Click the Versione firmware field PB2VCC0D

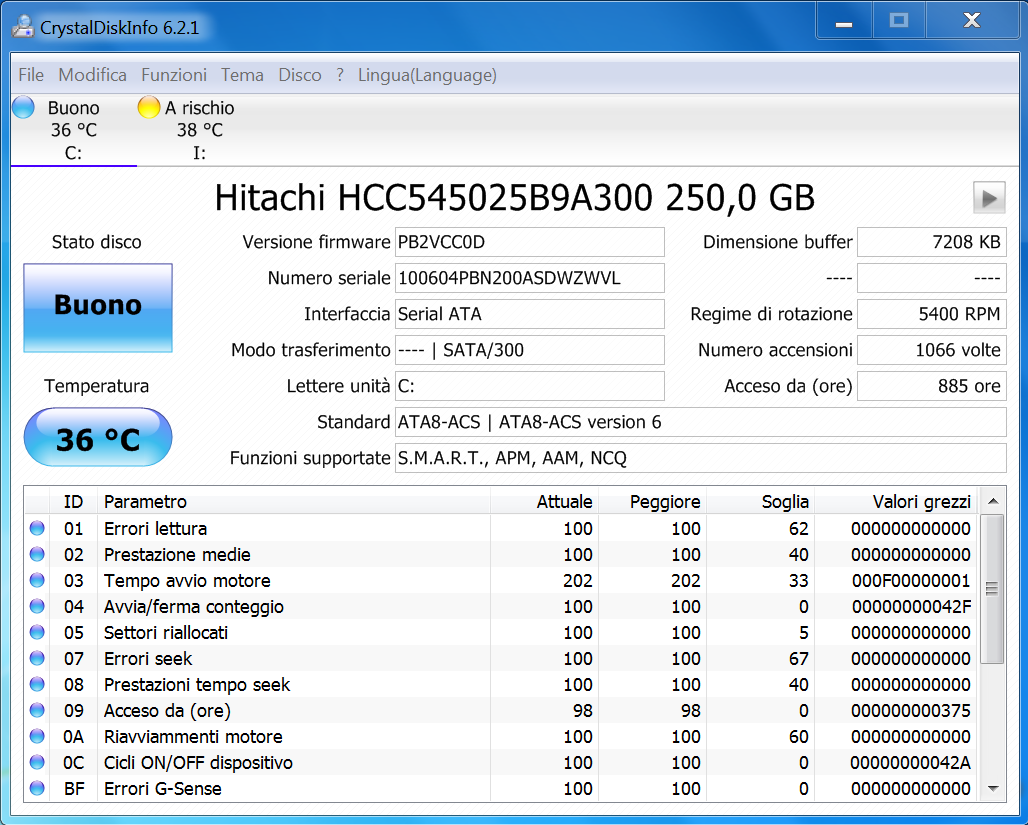pyautogui.click(x=530, y=242)
